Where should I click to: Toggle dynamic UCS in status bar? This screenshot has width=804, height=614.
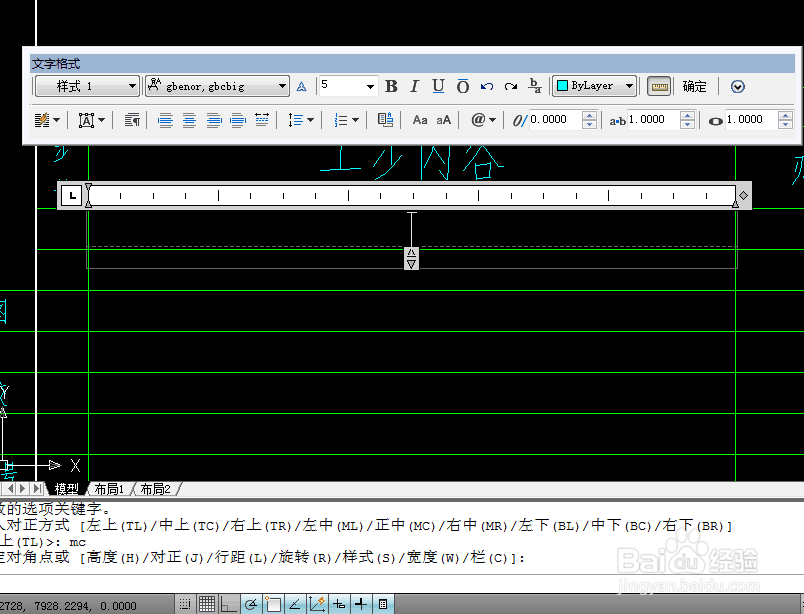pyautogui.click(x=317, y=604)
